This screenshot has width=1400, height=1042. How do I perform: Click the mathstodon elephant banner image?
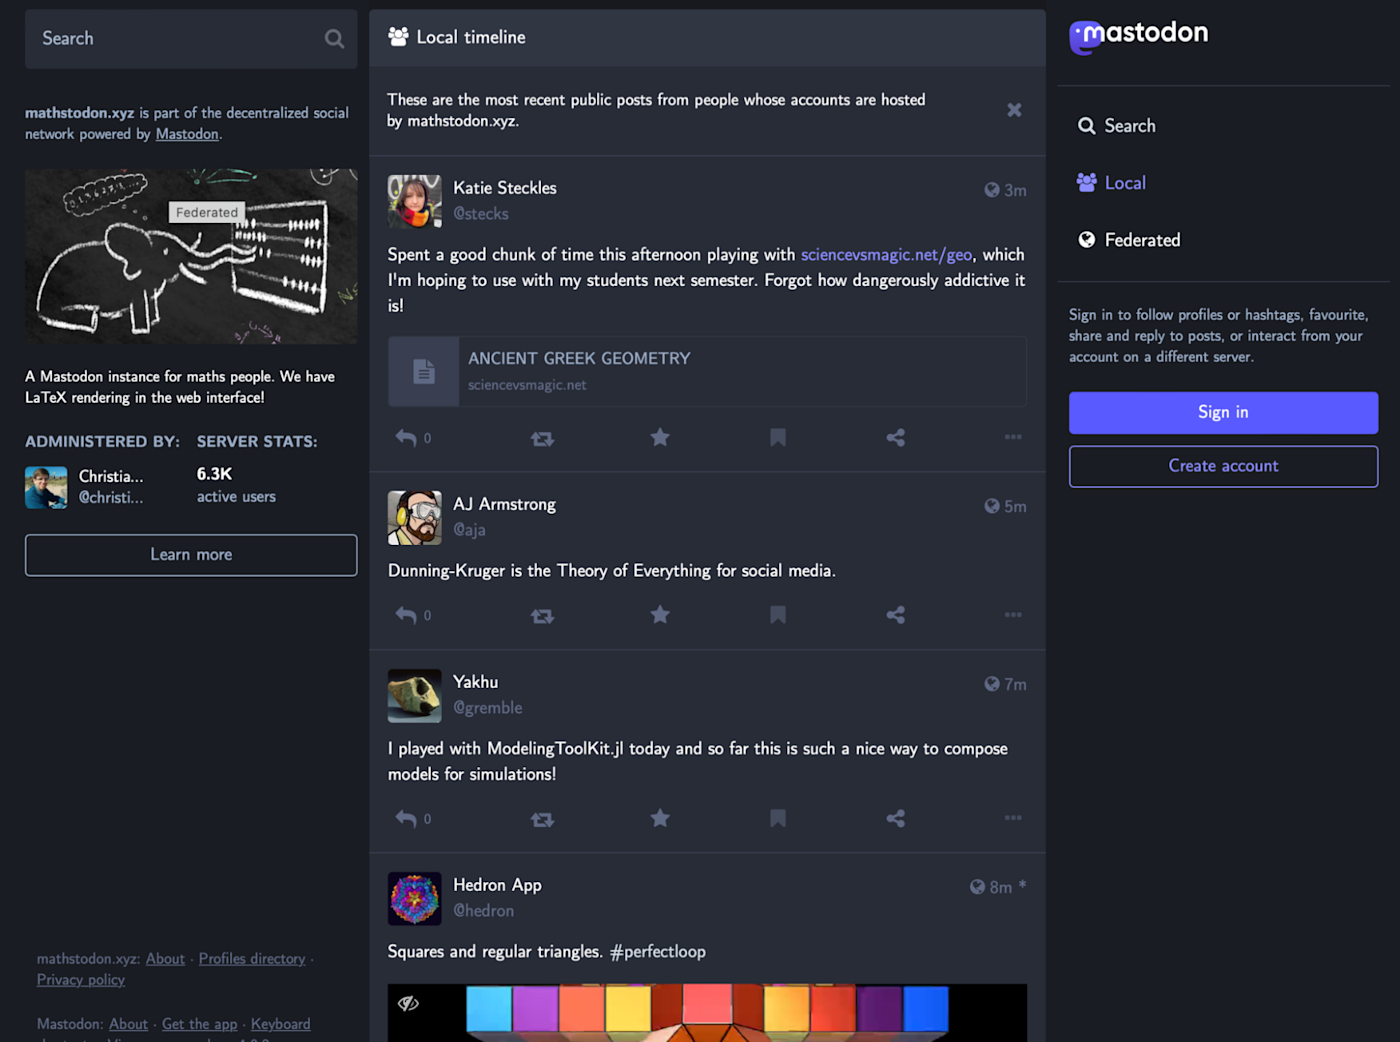pyautogui.click(x=191, y=257)
